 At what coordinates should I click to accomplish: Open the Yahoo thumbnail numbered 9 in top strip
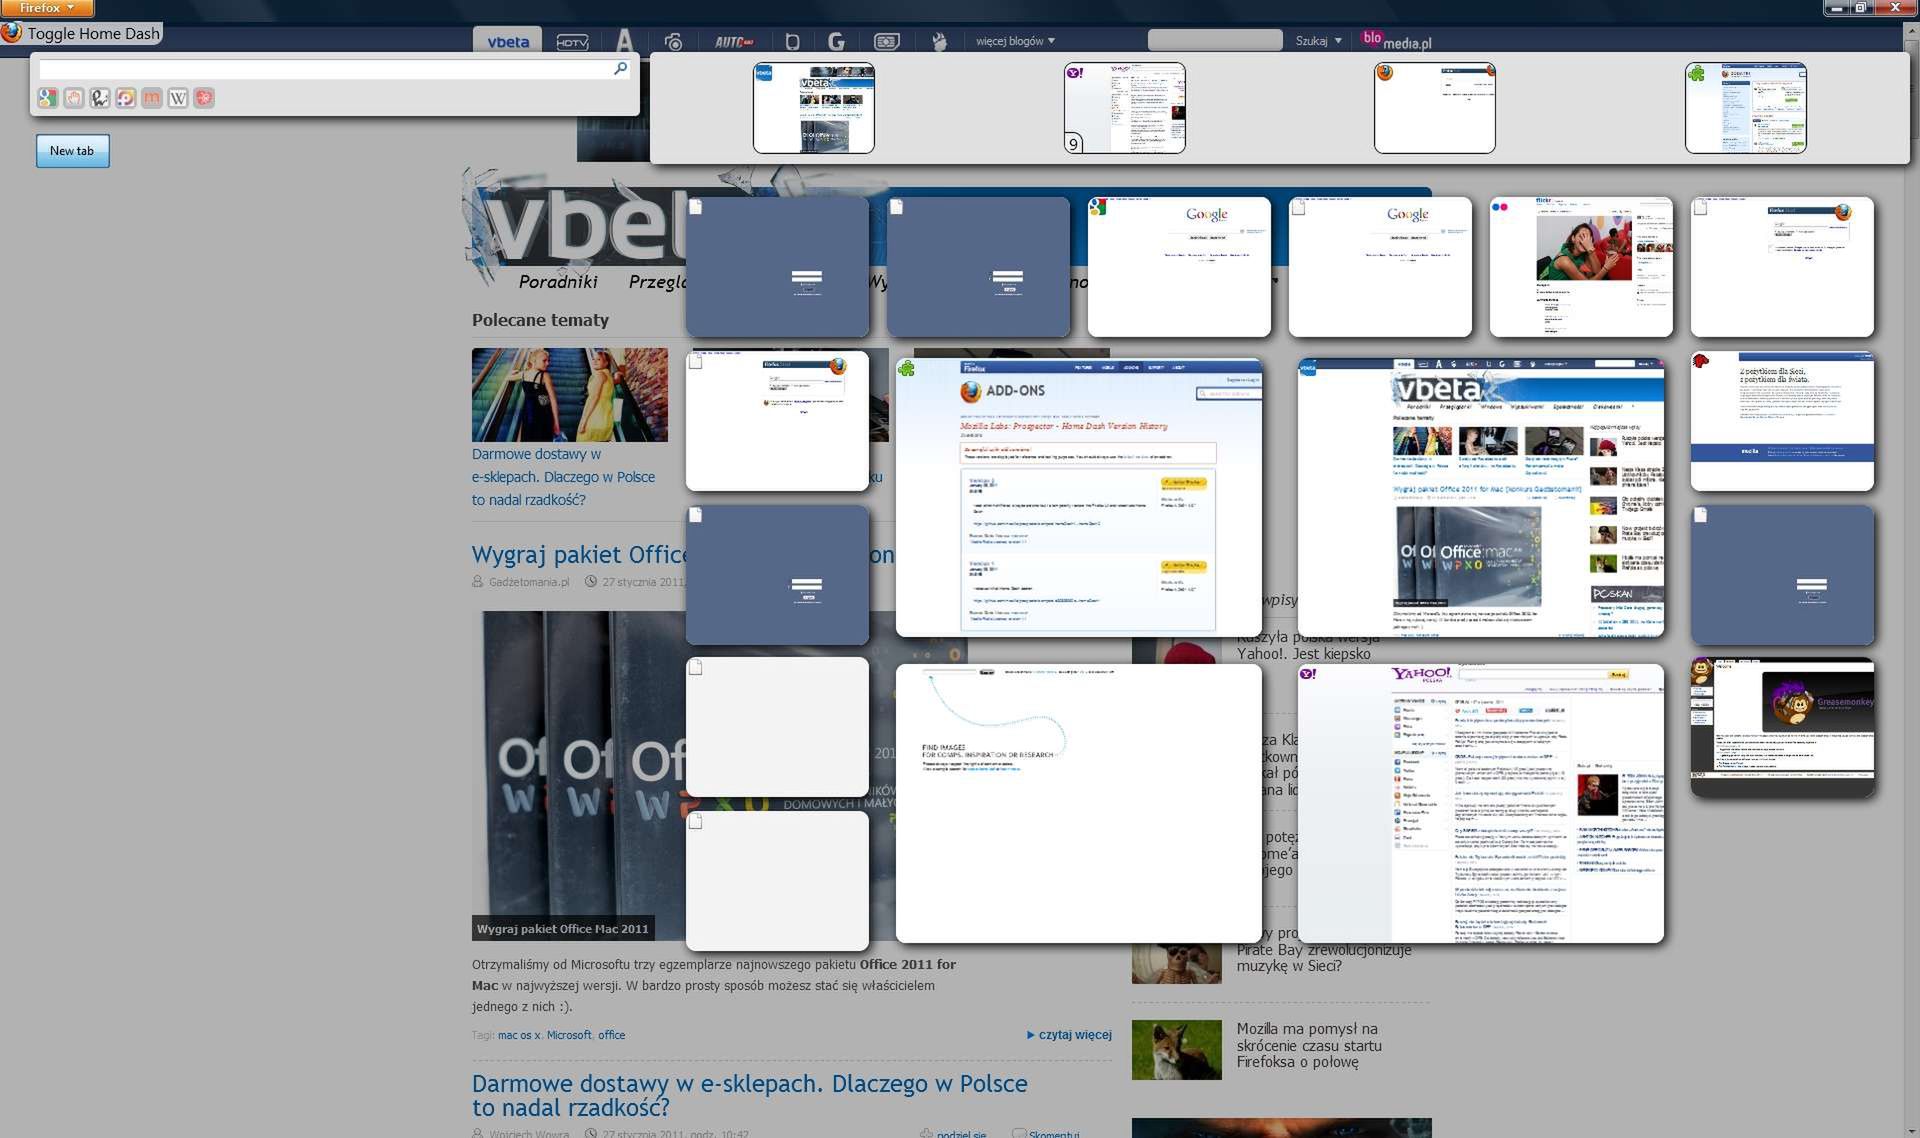[x=1125, y=108]
